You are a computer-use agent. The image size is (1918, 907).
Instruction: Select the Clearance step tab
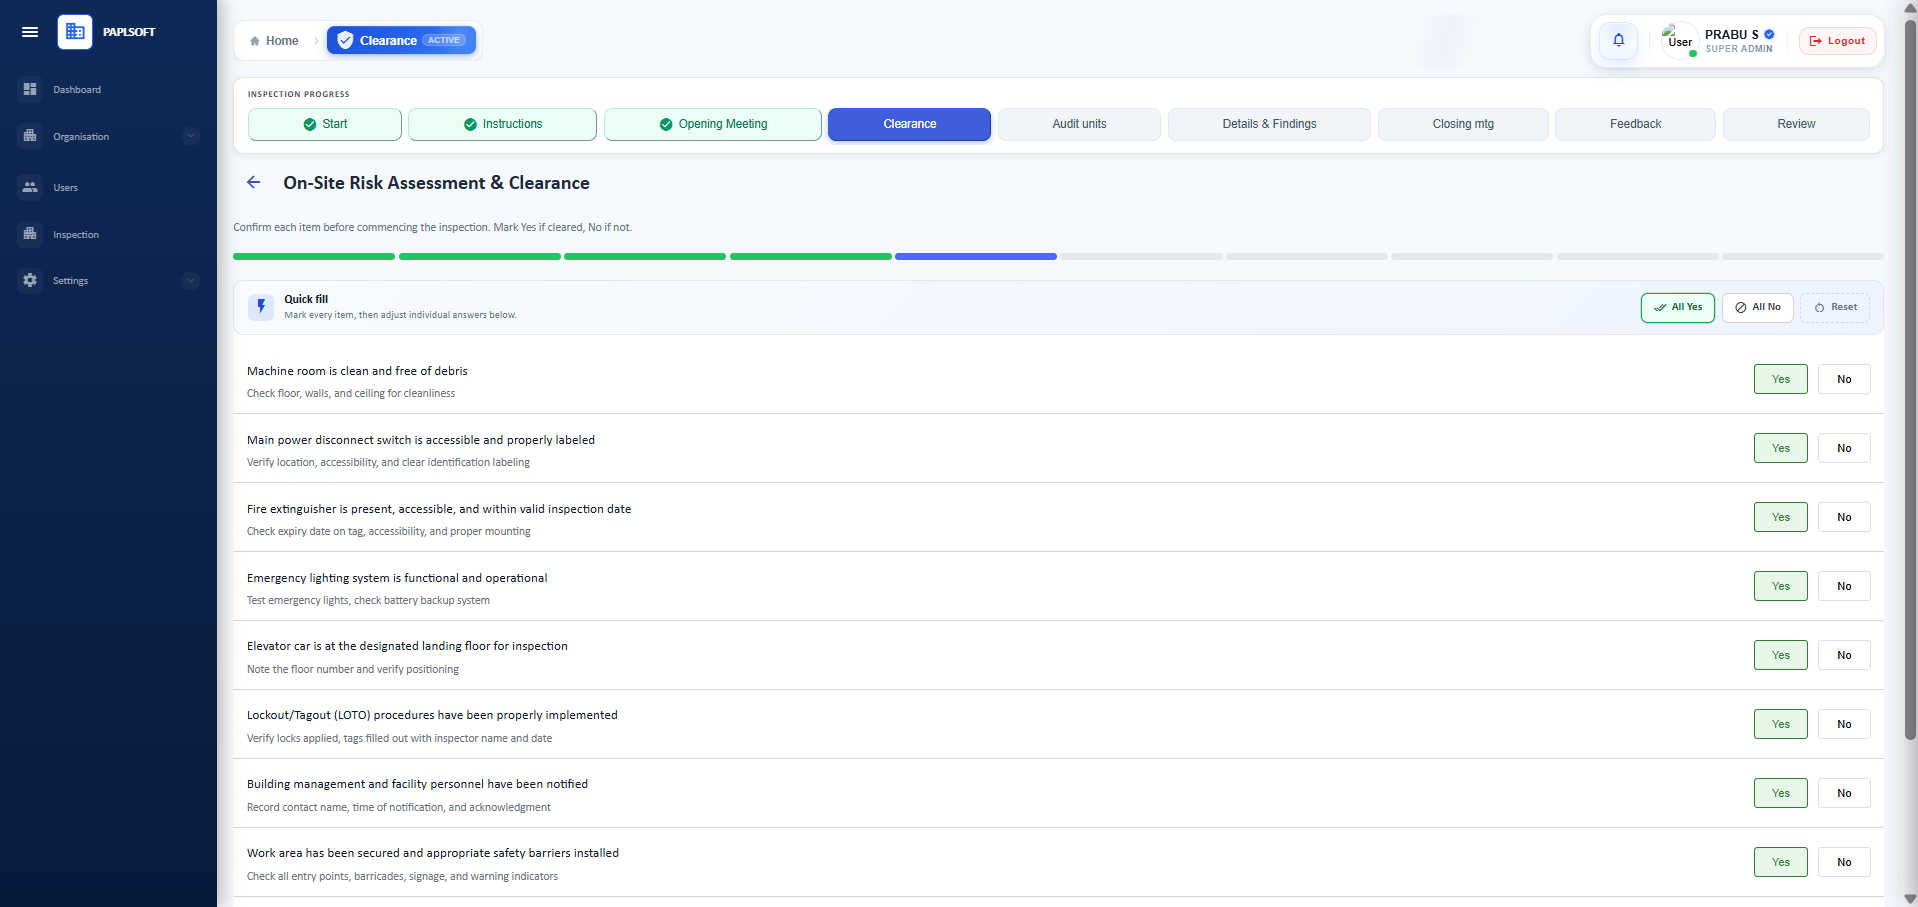[x=909, y=124]
